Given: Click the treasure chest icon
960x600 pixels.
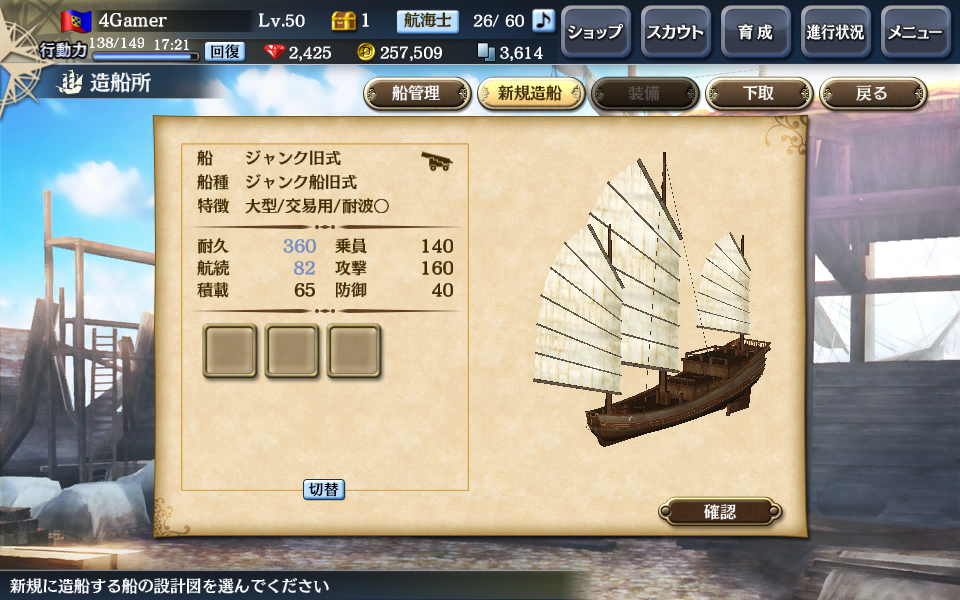Looking at the screenshot, I should tap(343, 21).
